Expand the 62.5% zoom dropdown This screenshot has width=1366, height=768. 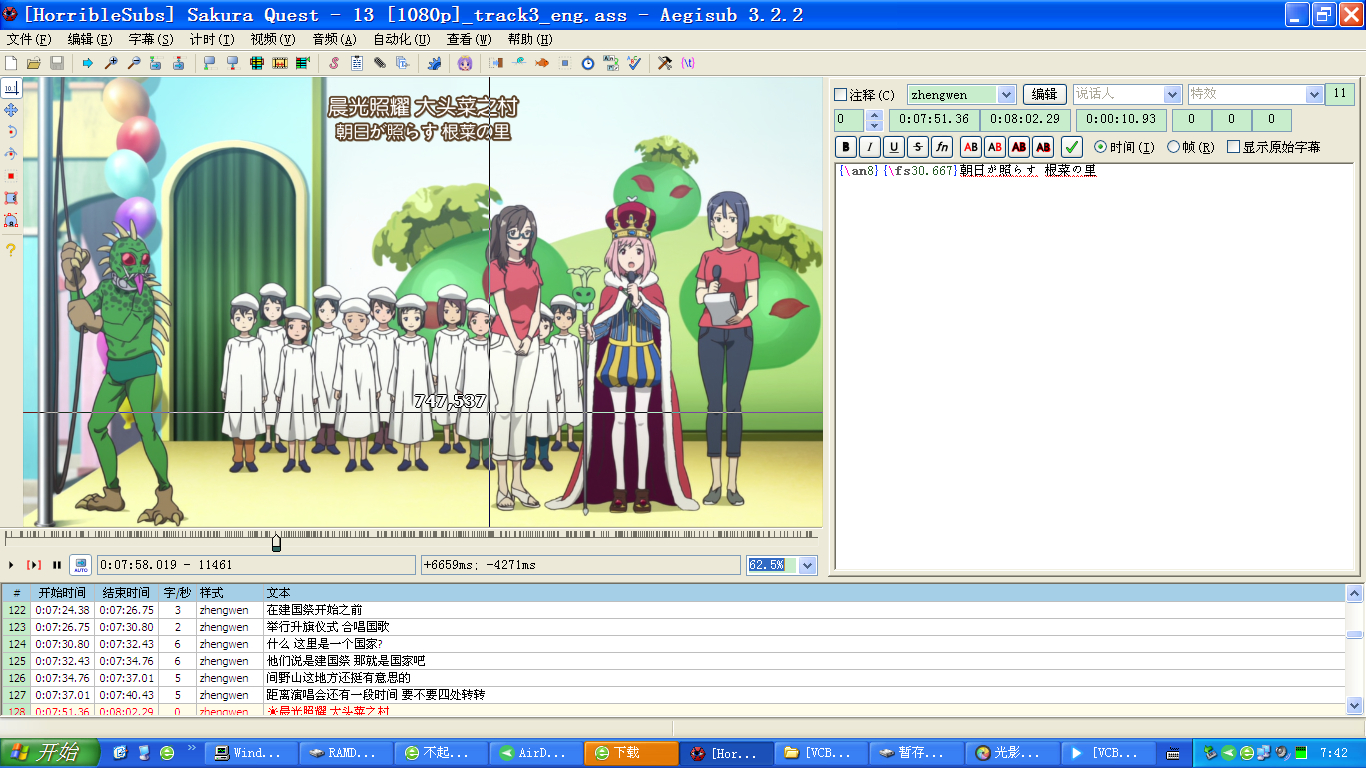coord(807,565)
